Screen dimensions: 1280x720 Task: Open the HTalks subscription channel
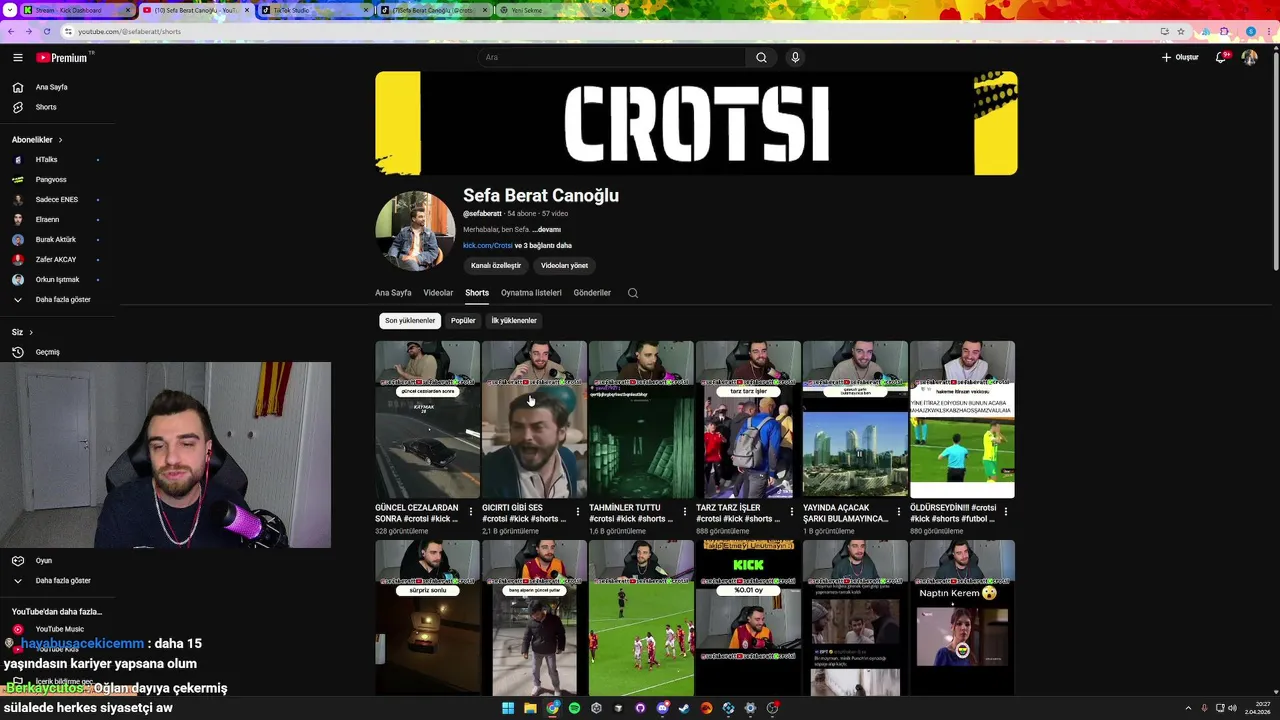(46, 160)
